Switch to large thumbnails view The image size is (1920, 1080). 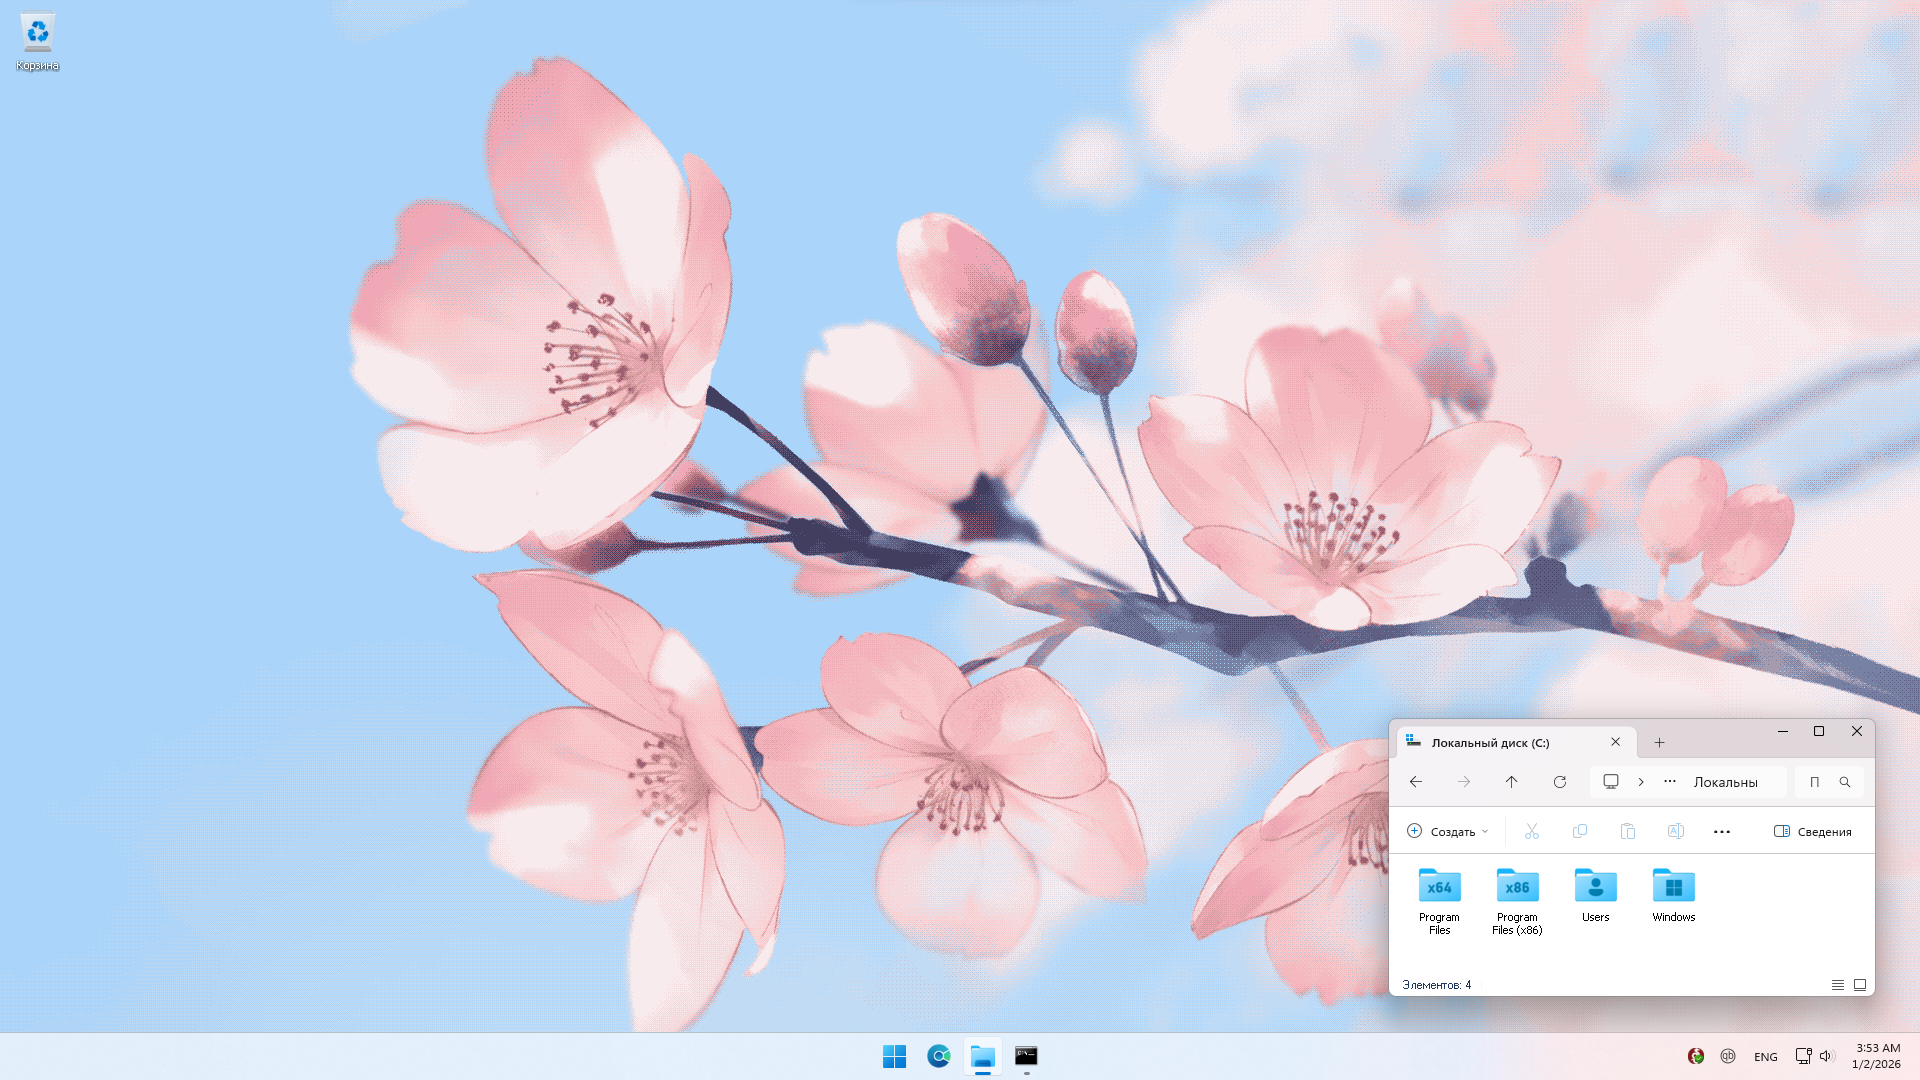pos(1860,985)
